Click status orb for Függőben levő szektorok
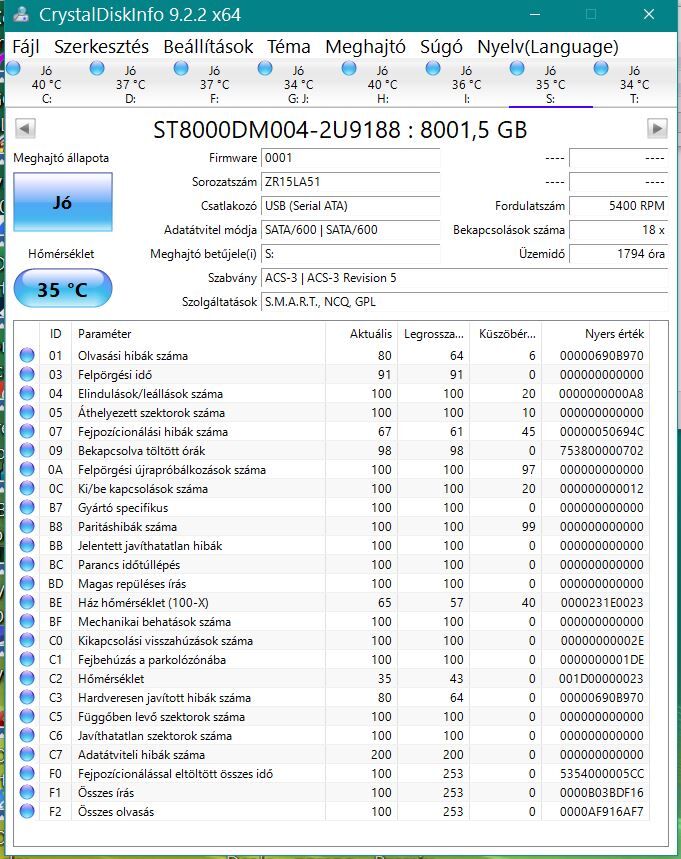The width and height of the screenshot is (681, 859). (27, 716)
